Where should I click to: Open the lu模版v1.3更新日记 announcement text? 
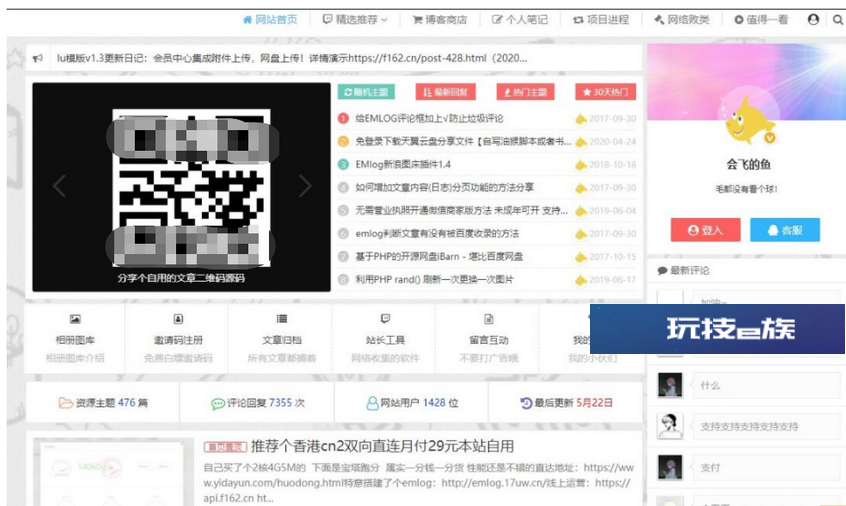pos(292,58)
